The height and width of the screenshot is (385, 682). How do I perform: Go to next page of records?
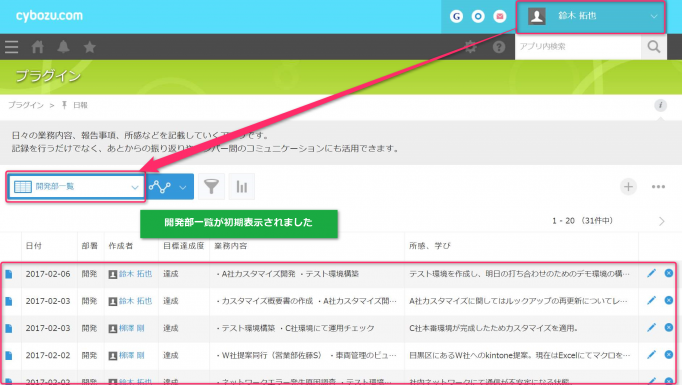[x=662, y=221]
